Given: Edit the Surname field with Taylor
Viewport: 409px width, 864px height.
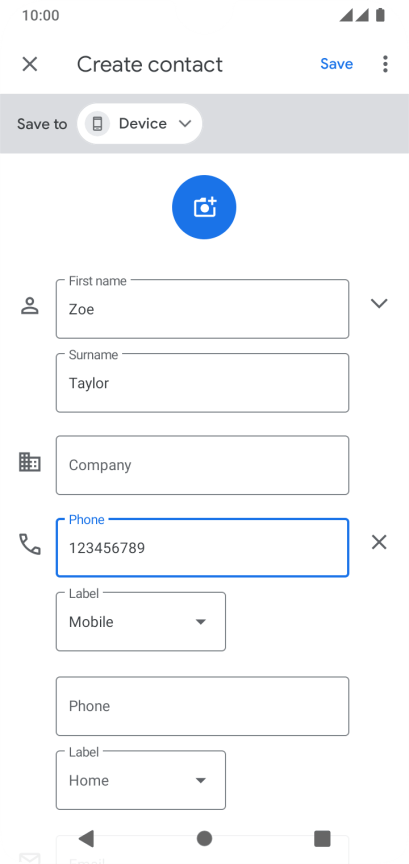Looking at the screenshot, I should (202, 383).
